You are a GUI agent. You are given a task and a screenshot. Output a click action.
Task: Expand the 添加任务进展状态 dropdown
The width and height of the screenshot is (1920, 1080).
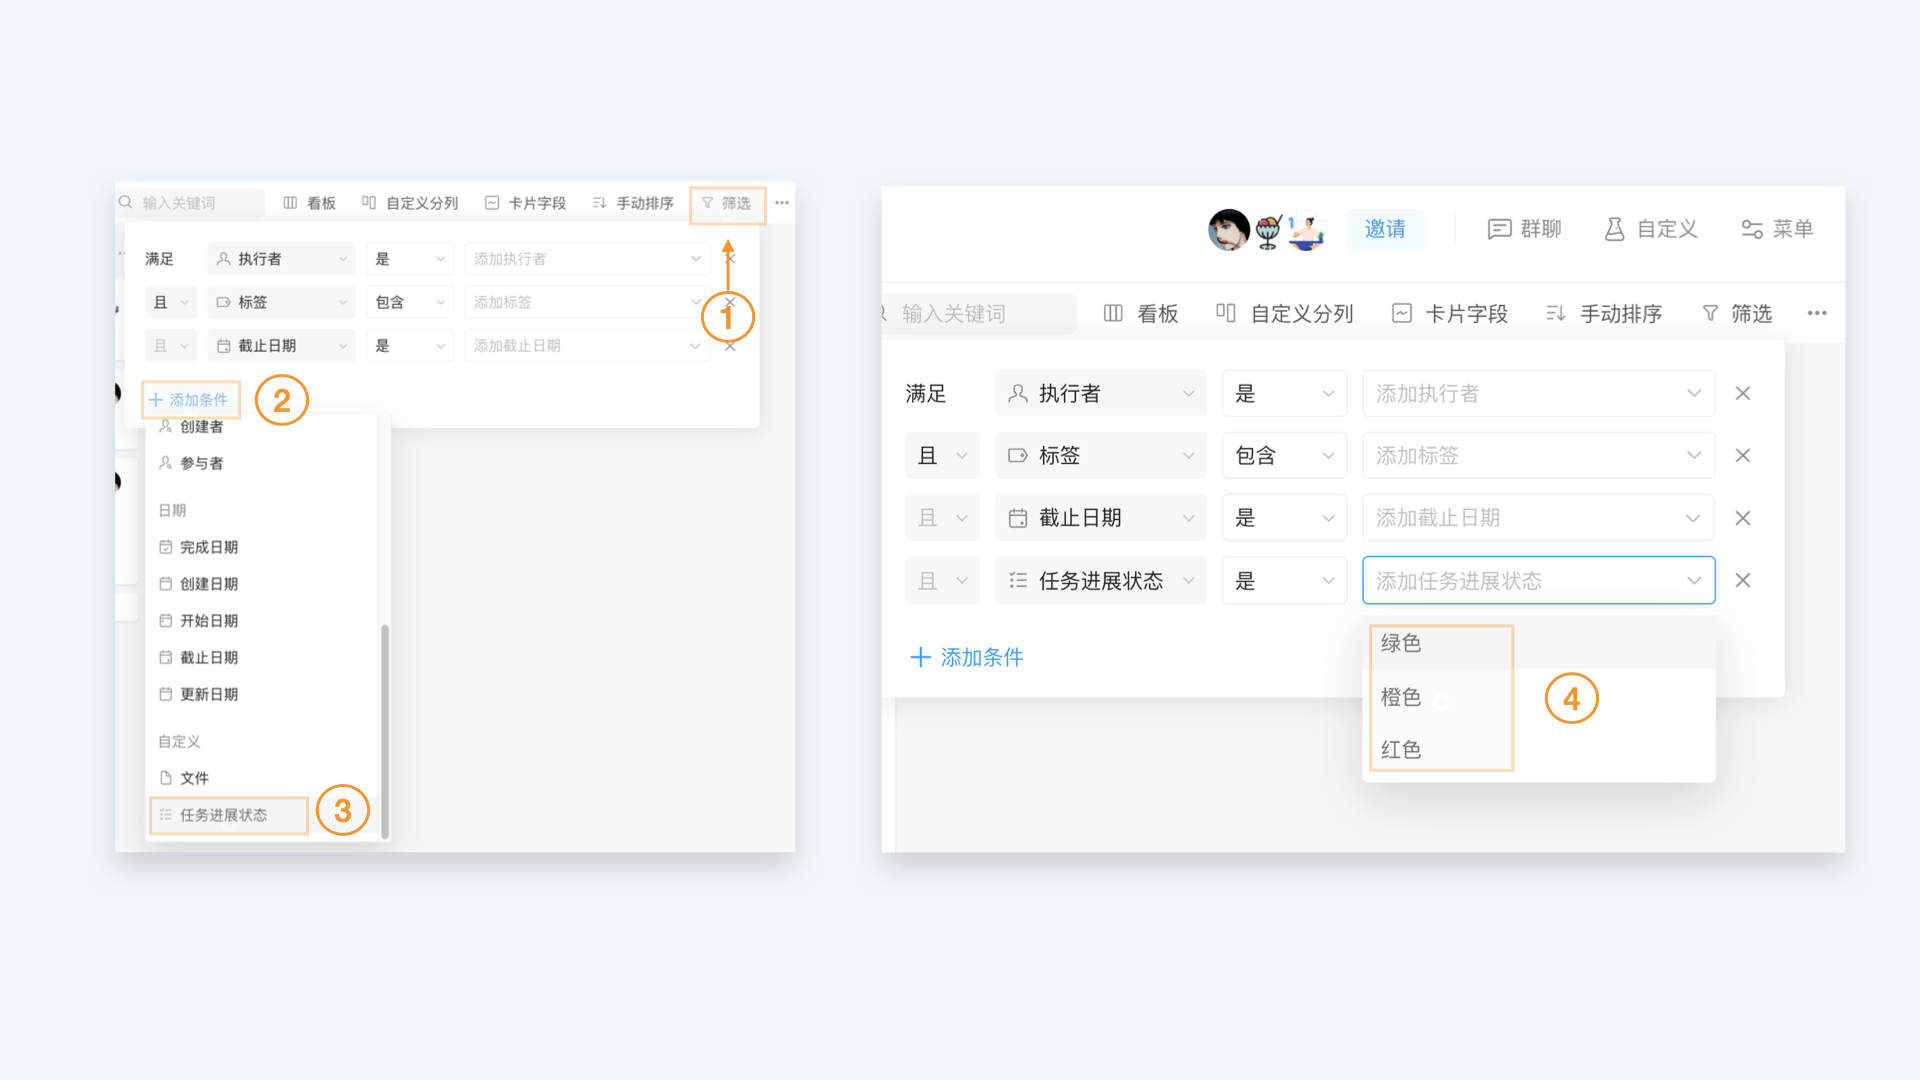point(1538,581)
